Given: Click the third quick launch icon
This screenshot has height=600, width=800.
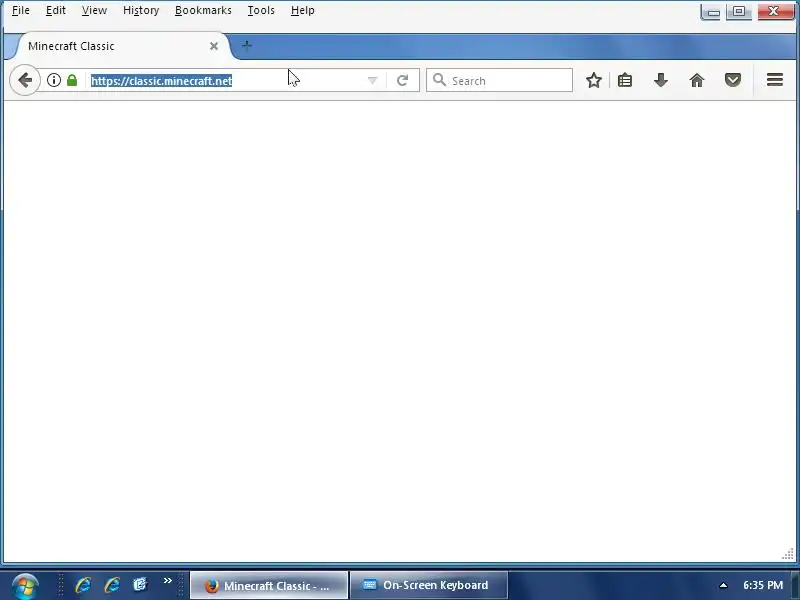Looking at the screenshot, I should click(140, 584).
